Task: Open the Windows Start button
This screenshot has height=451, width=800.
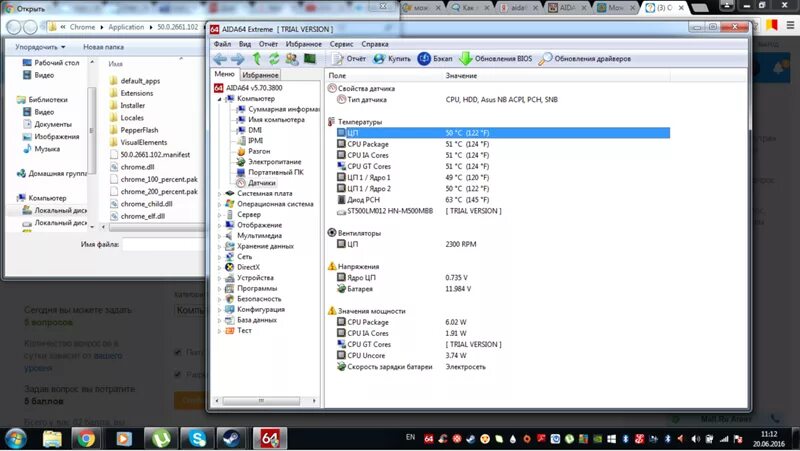Action: point(15,439)
